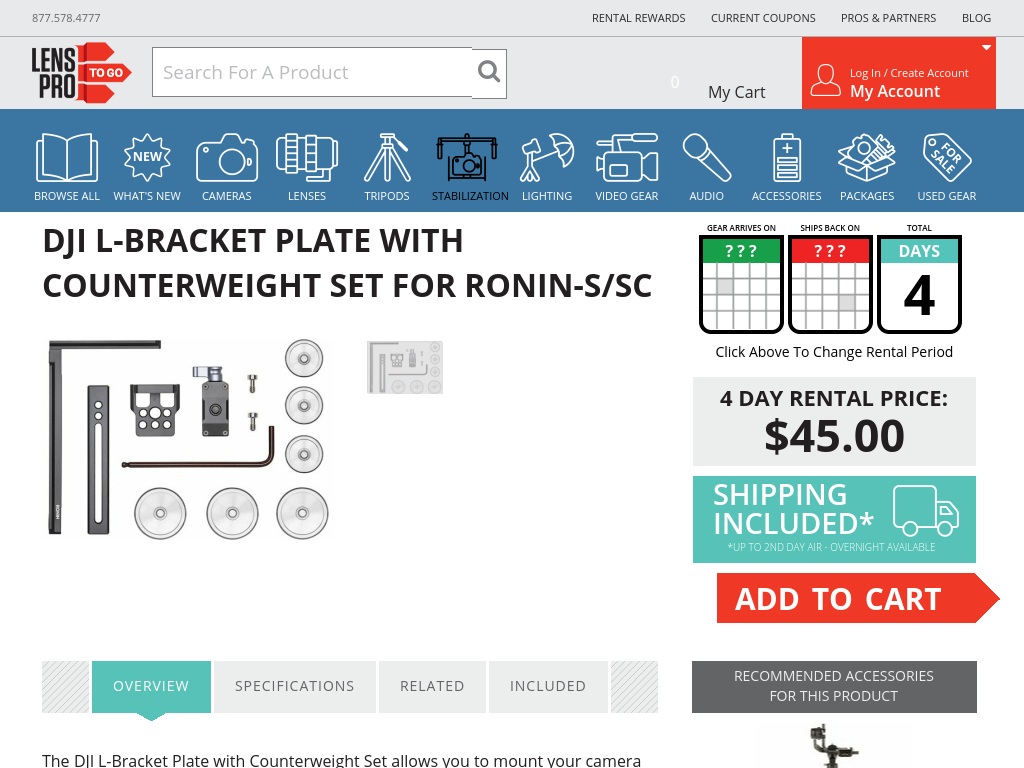The width and height of the screenshot is (1024, 768).
Task: Open the Used Gear for-sale tag icon
Action: click(947, 157)
